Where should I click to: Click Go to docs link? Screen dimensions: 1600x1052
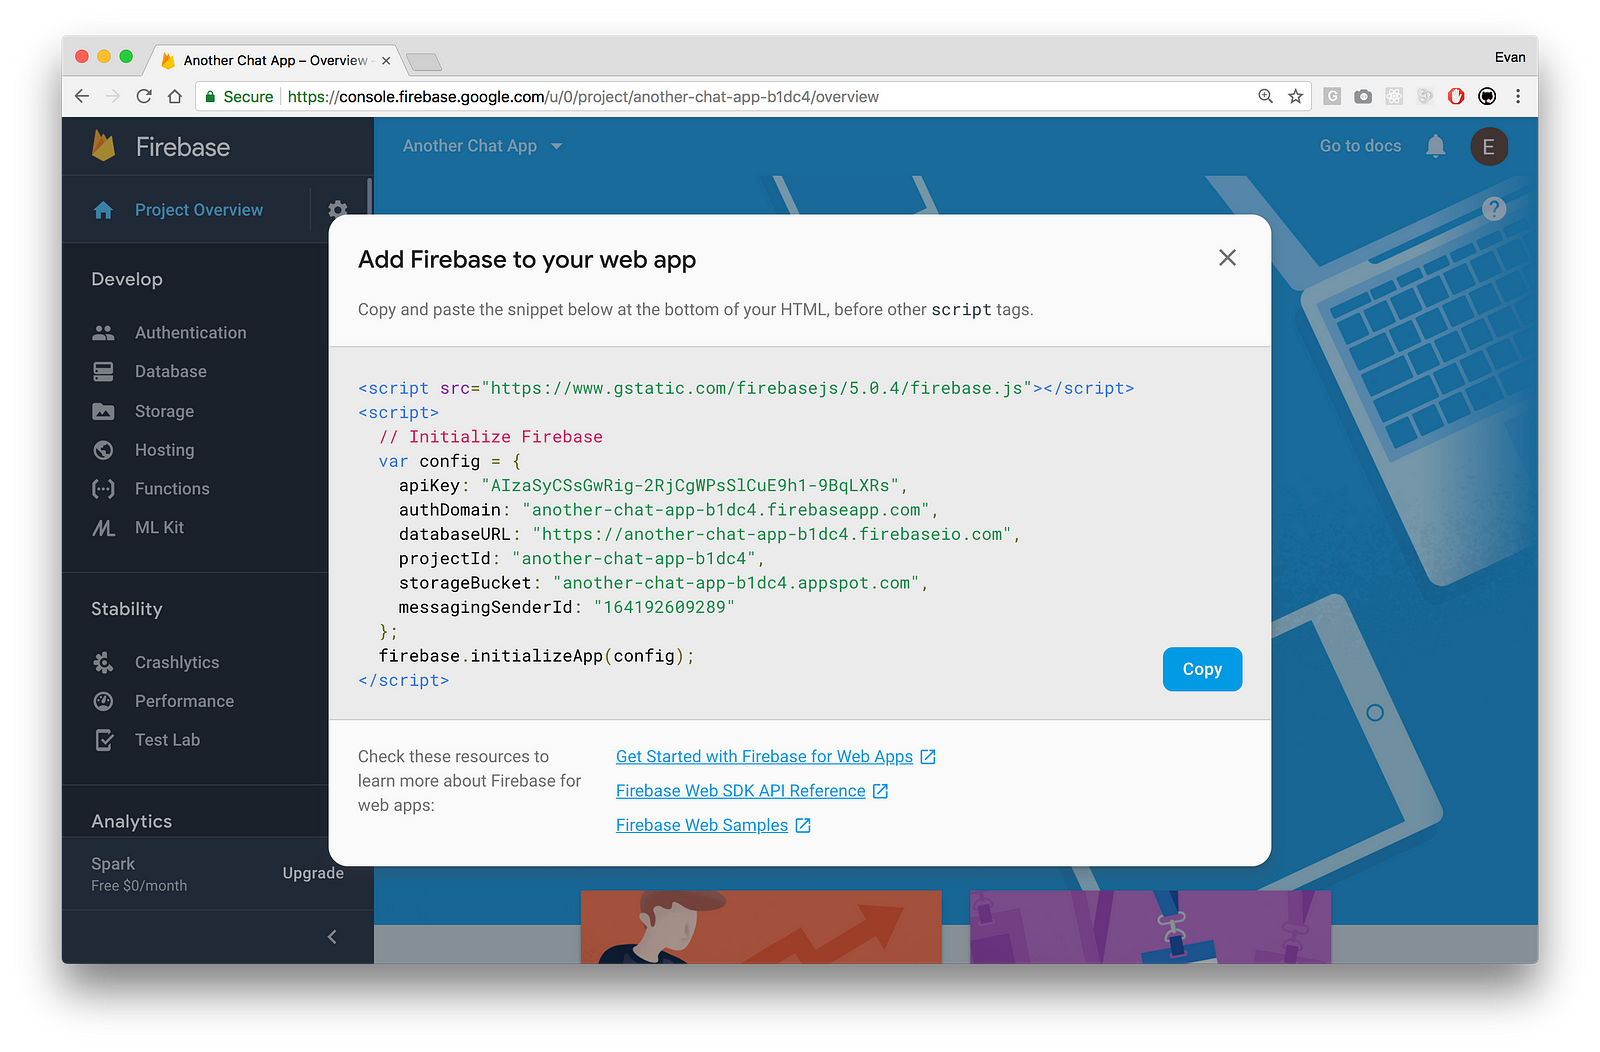pyautogui.click(x=1360, y=146)
